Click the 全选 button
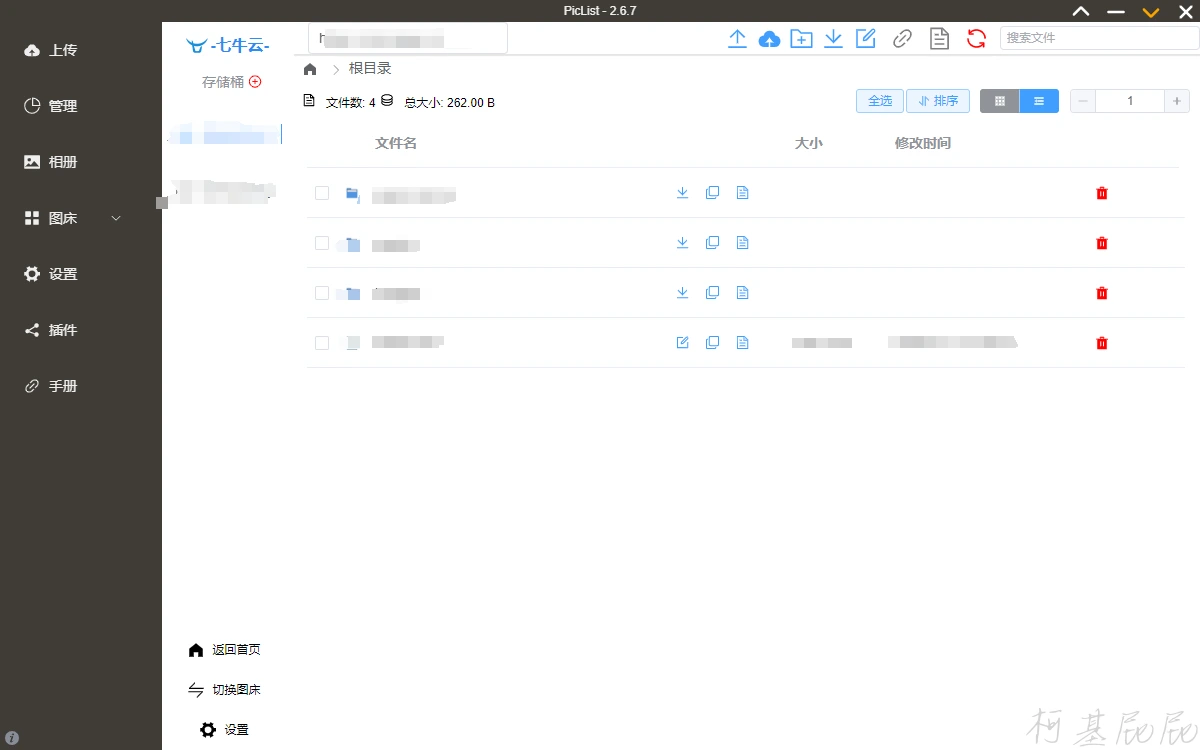The height and width of the screenshot is (750, 1200). pyautogui.click(x=880, y=101)
